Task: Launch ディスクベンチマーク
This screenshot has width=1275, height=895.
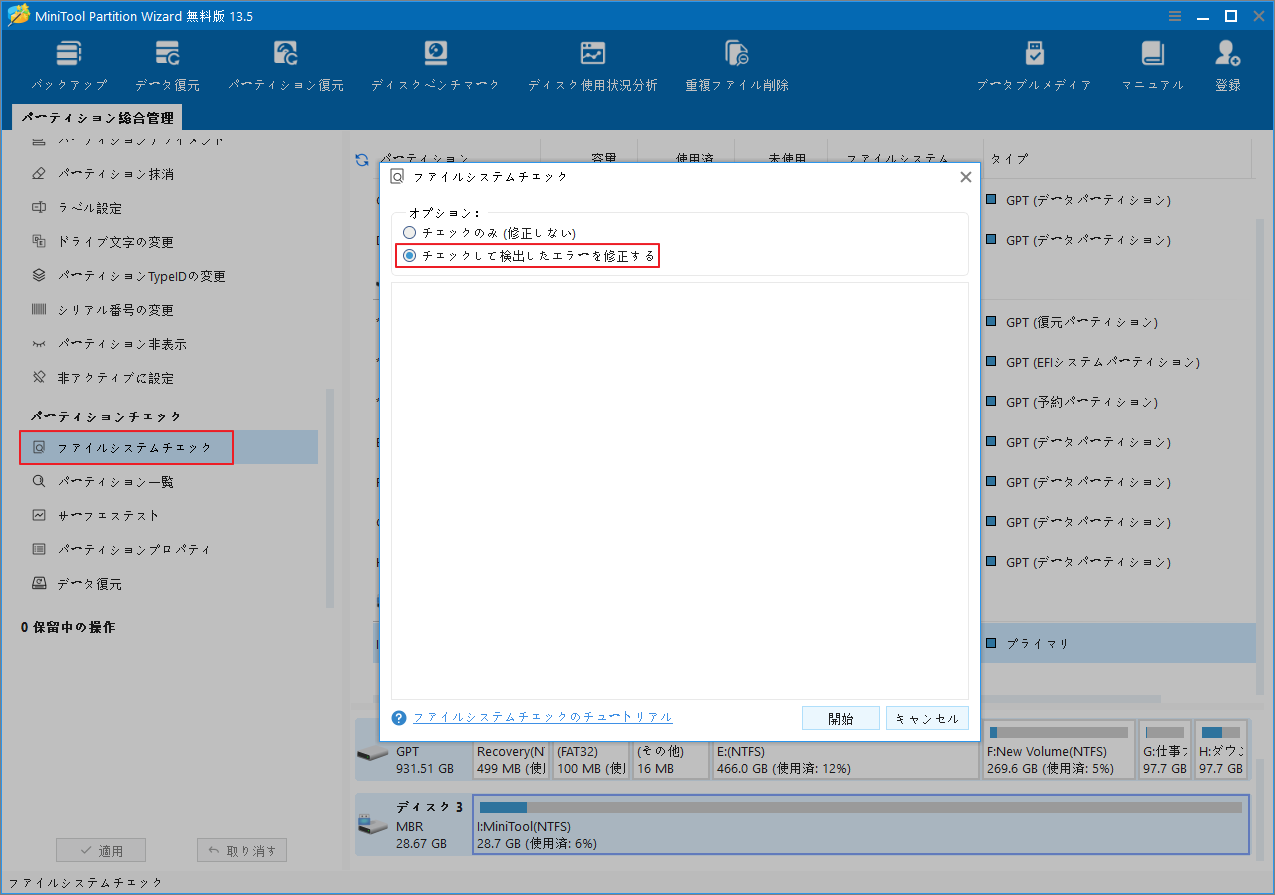Action: pyautogui.click(x=434, y=62)
